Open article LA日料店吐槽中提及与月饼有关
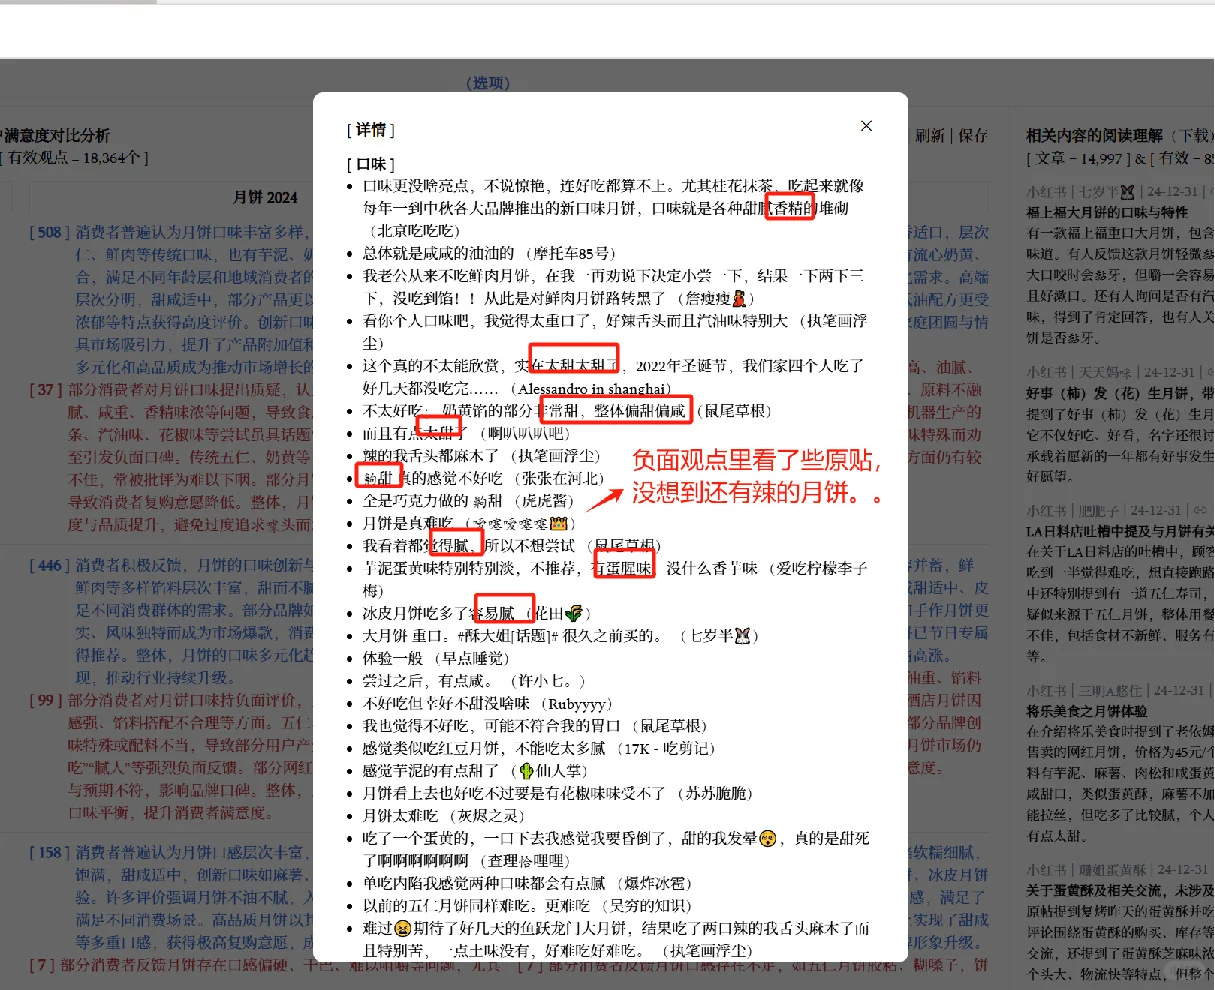 coord(1120,531)
